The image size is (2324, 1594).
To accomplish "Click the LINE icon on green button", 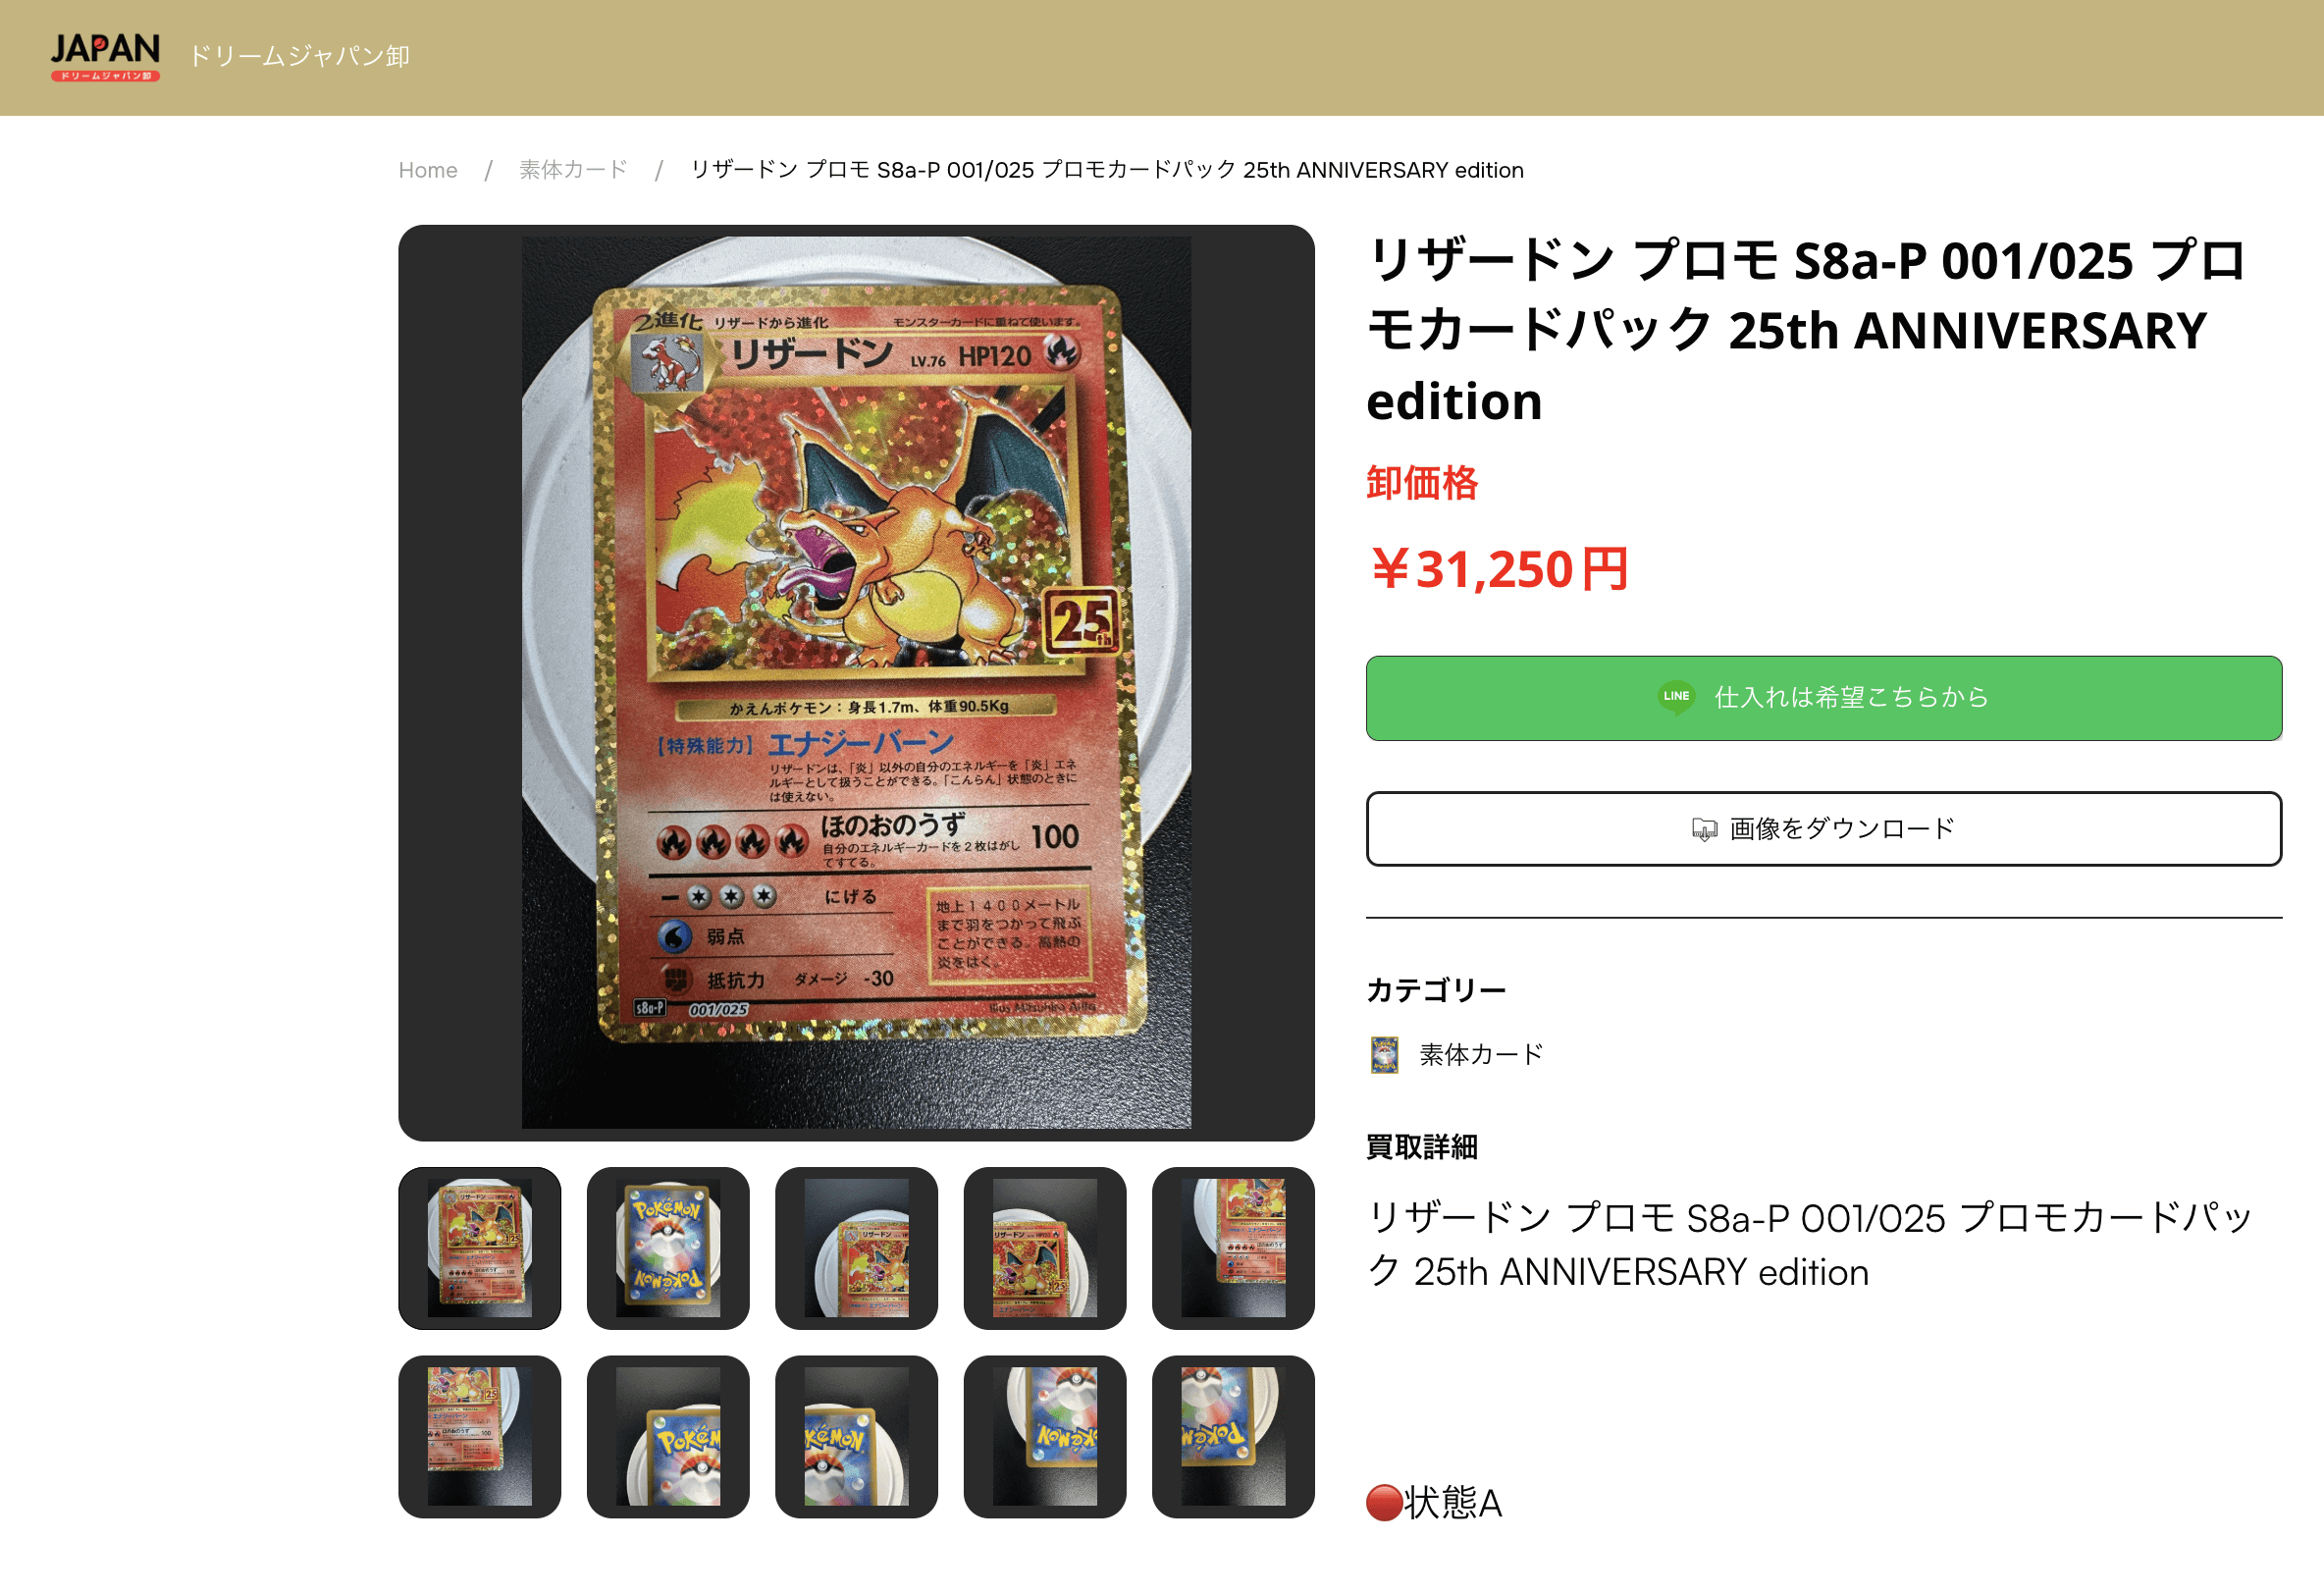I will (x=1676, y=697).
